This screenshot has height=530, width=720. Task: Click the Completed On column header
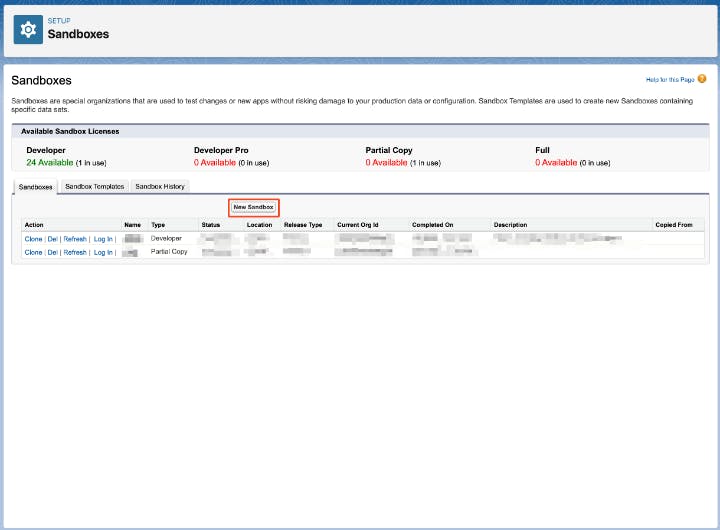433,225
